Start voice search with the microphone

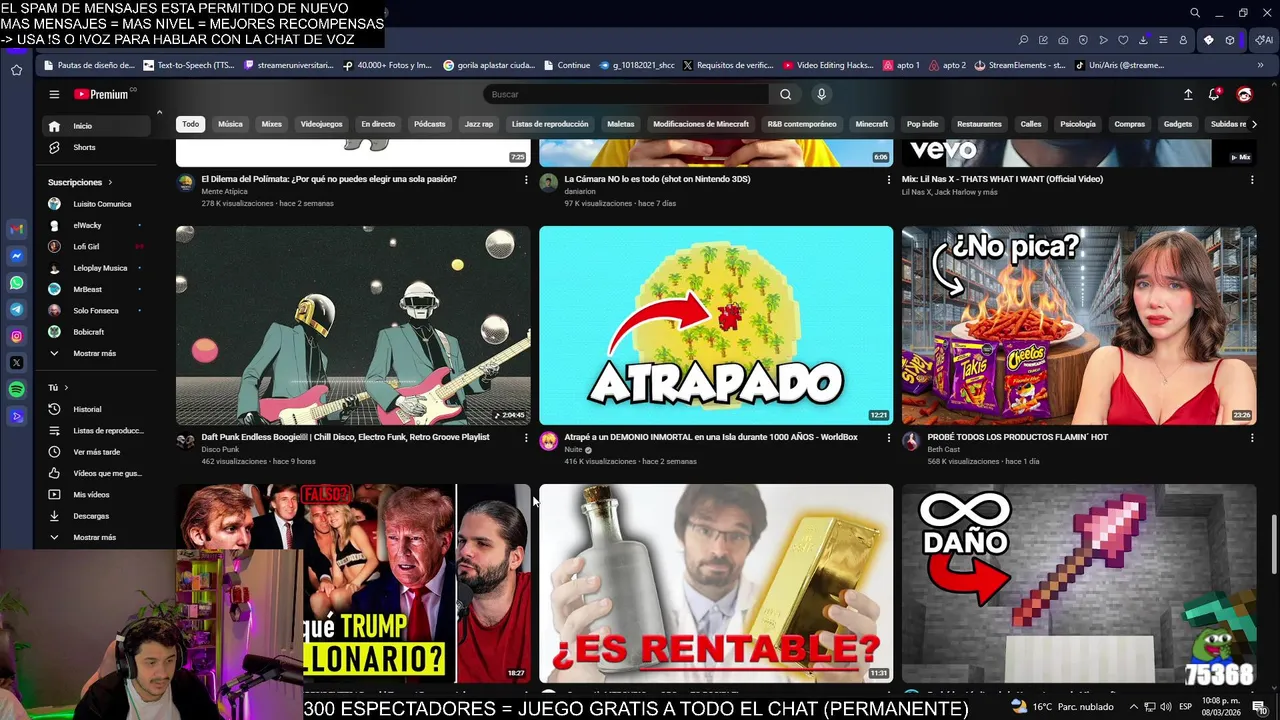point(821,94)
